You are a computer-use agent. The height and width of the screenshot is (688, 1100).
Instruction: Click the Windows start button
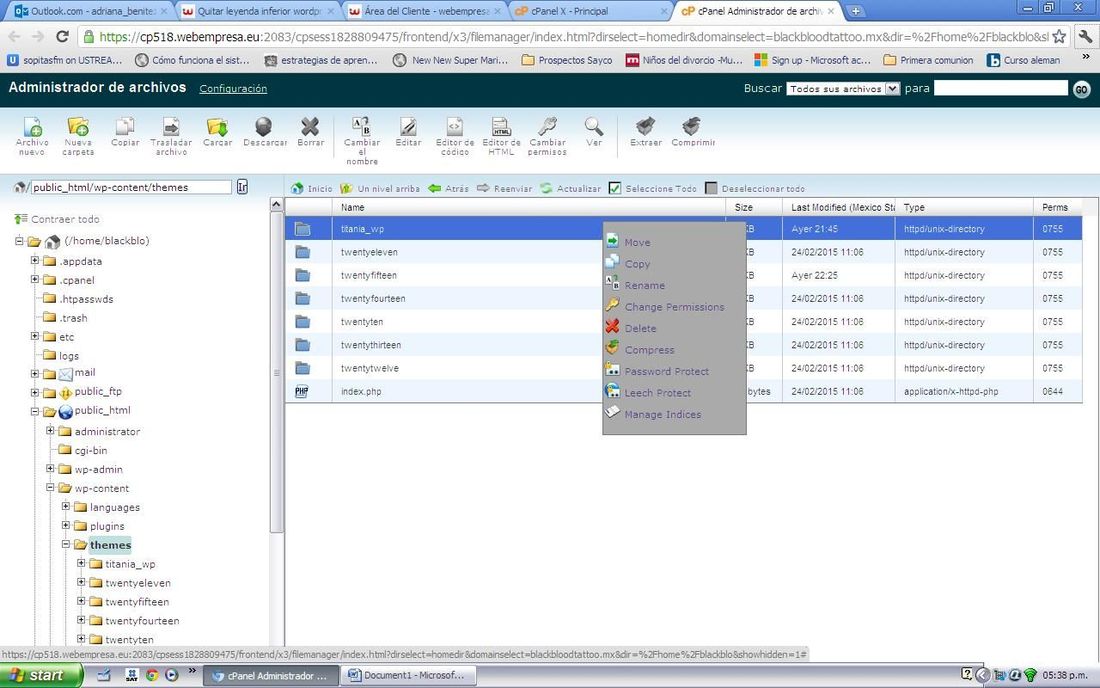pyautogui.click(x=41, y=675)
